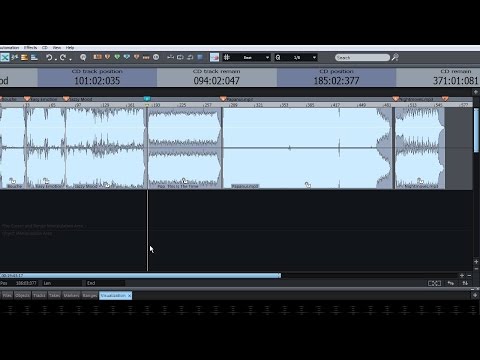Click the zoom-to-range bracket icon
Image resolution: width=480 pixels, height=360 pixels.
click(x=434, y=283)
